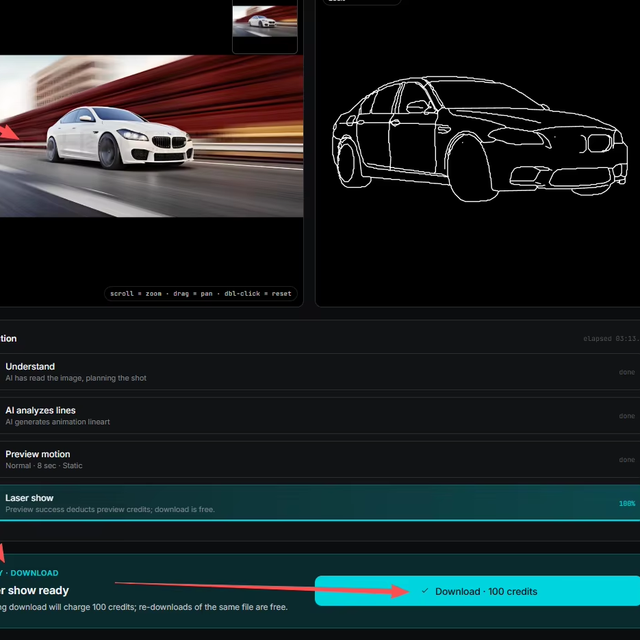The image size is (640, 640).
Task: Click the elapsed time readout
Action: pyautogui.click(x=611, y=338)
